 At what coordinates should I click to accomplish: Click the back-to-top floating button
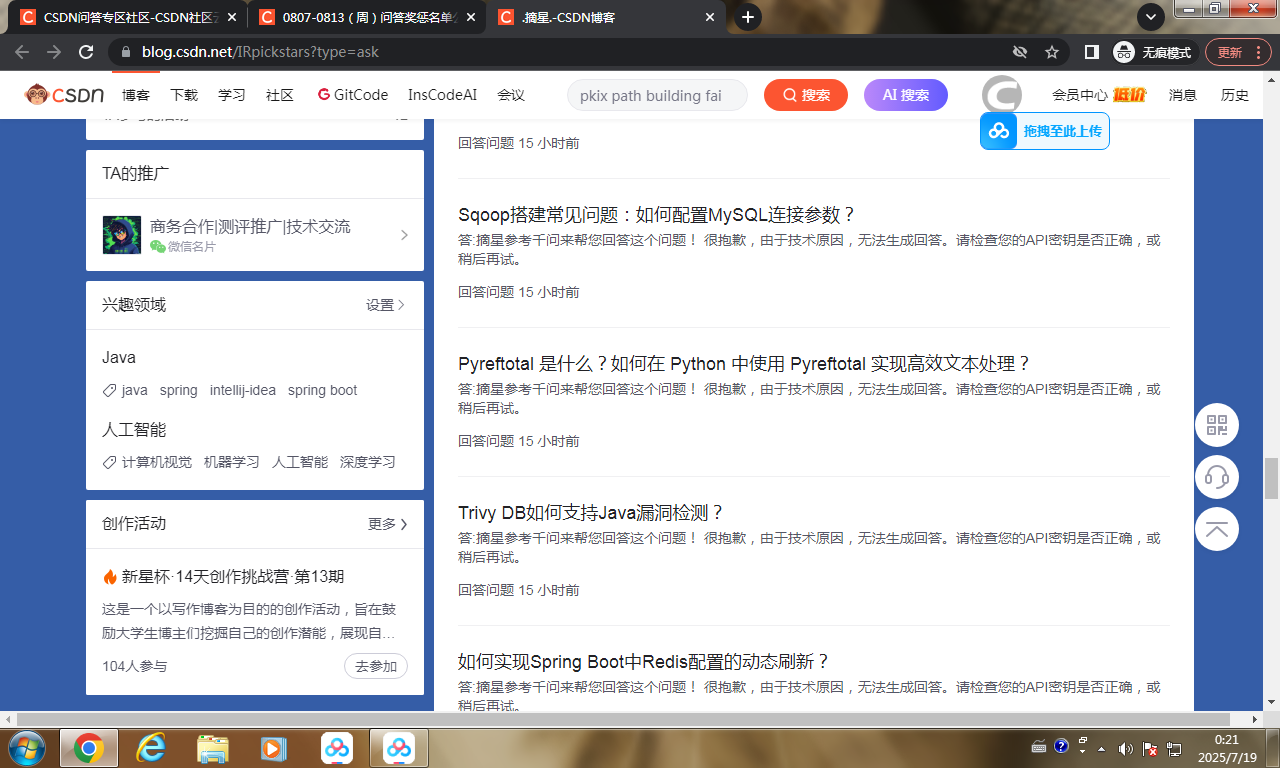pyautogui.click(x=1217, y=530)
